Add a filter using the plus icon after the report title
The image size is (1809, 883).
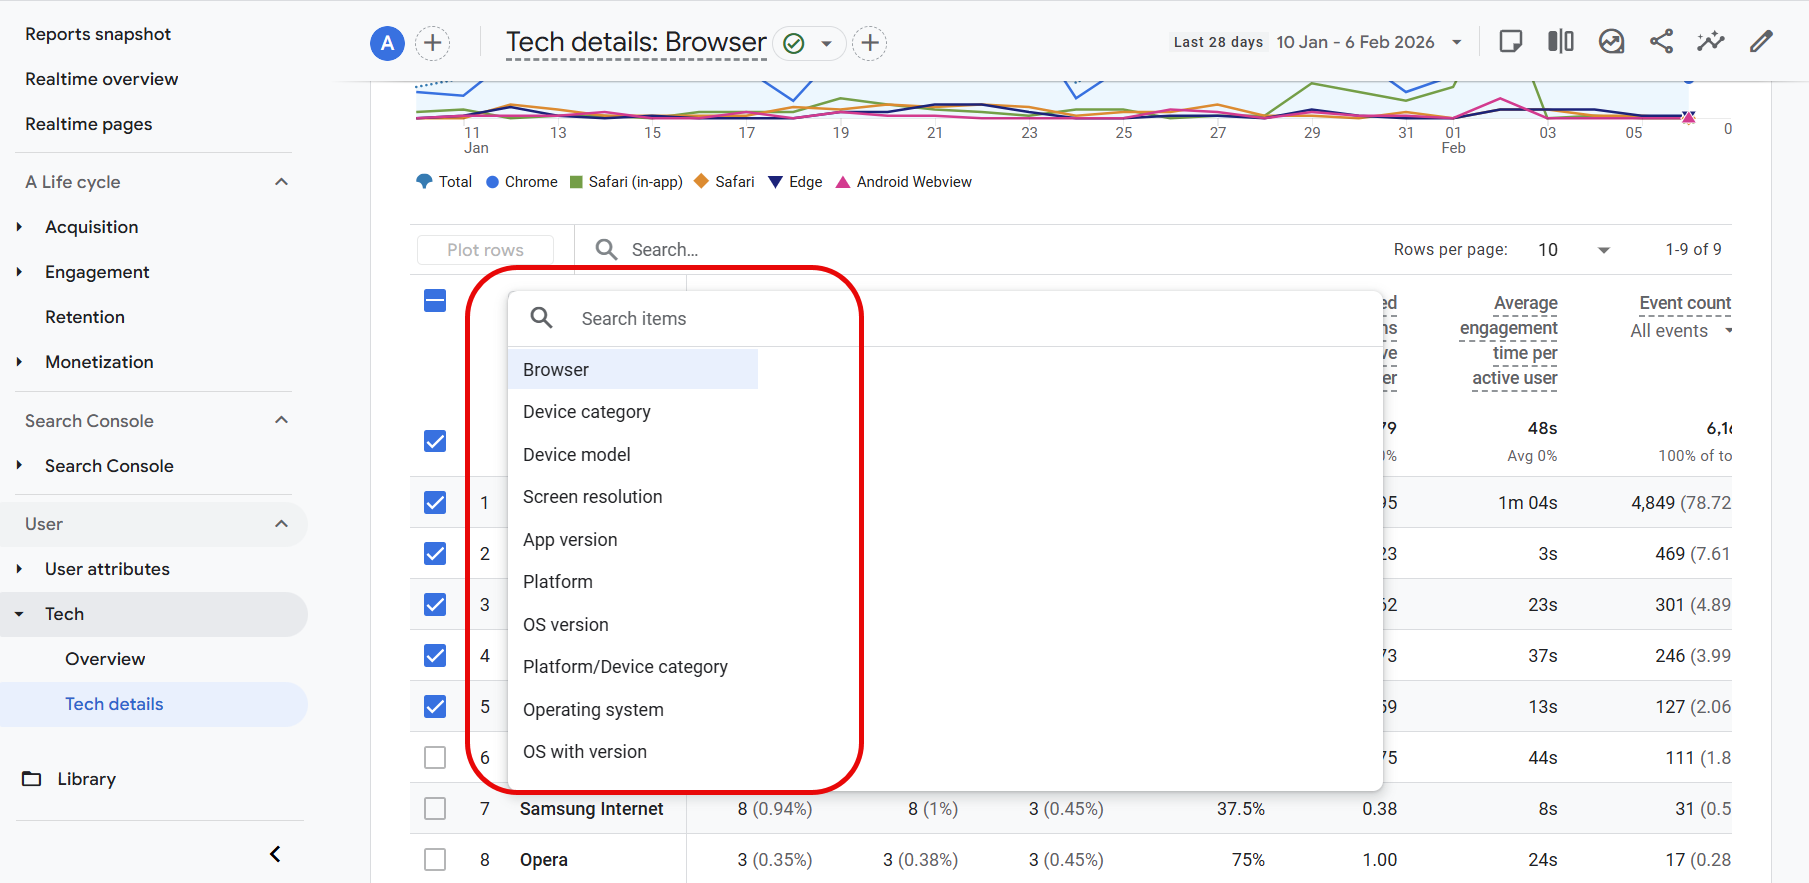[x=870, y=43]
